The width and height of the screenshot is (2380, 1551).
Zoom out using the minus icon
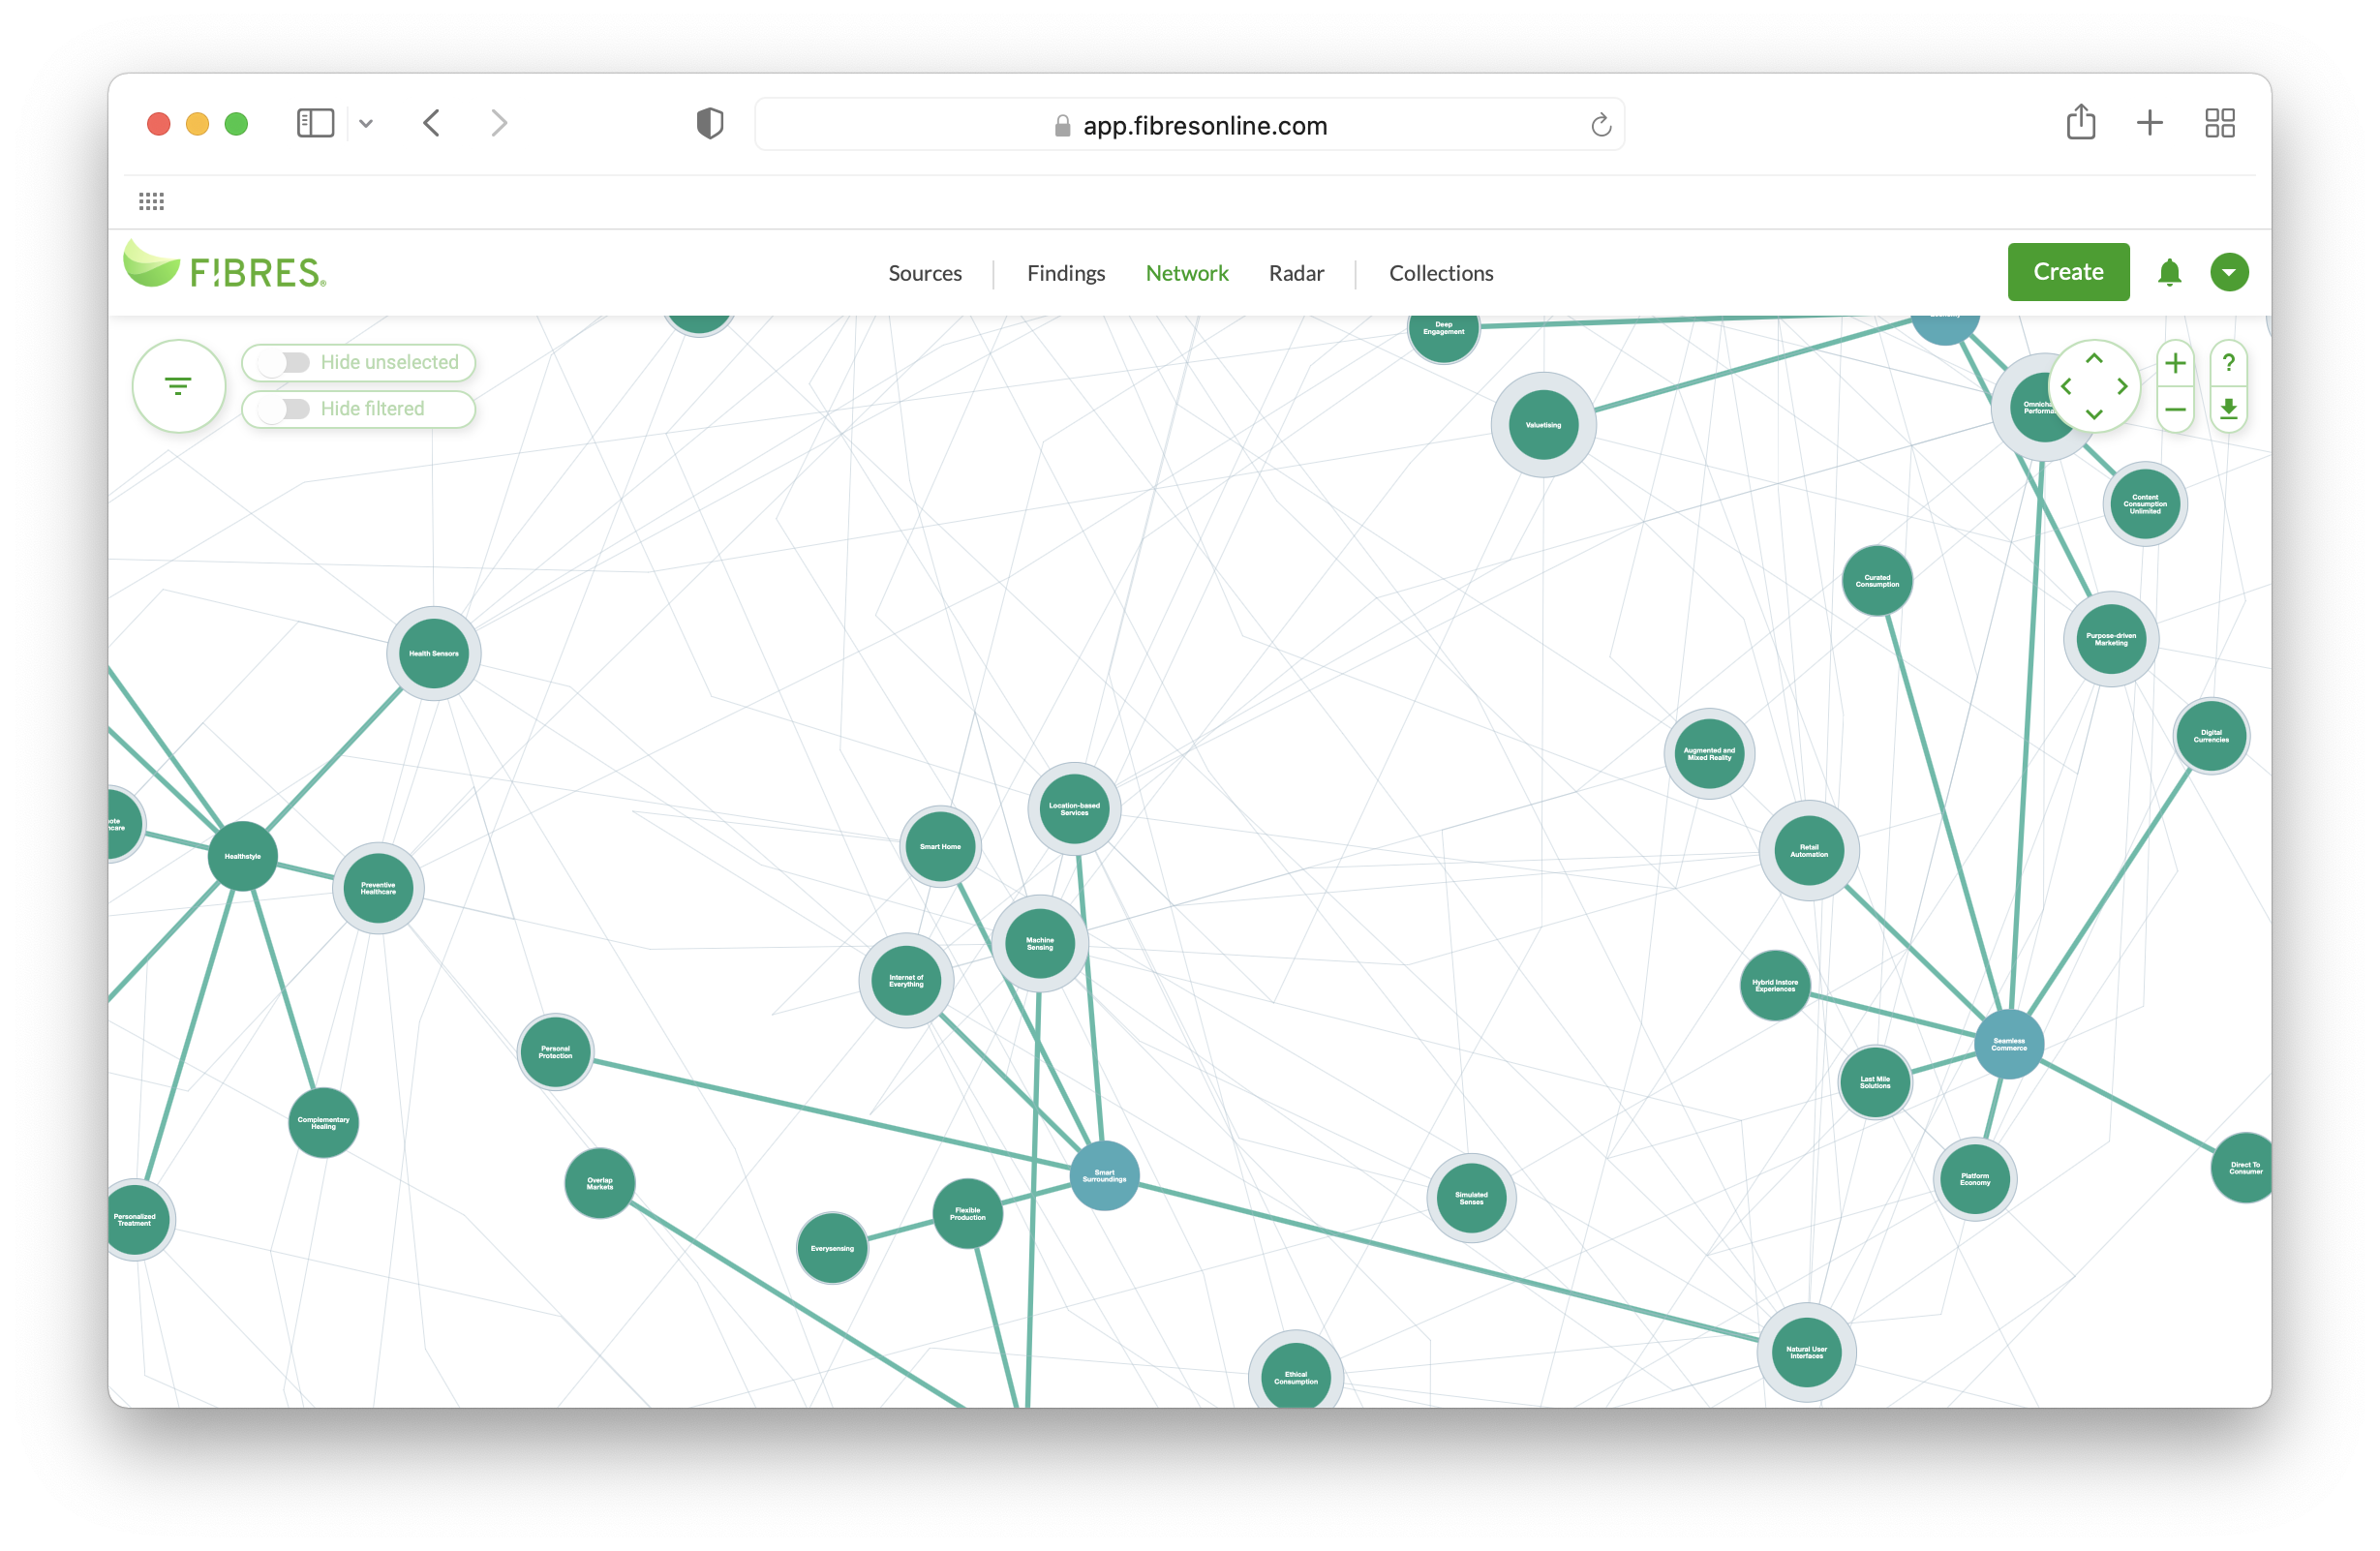[2176, 410]
